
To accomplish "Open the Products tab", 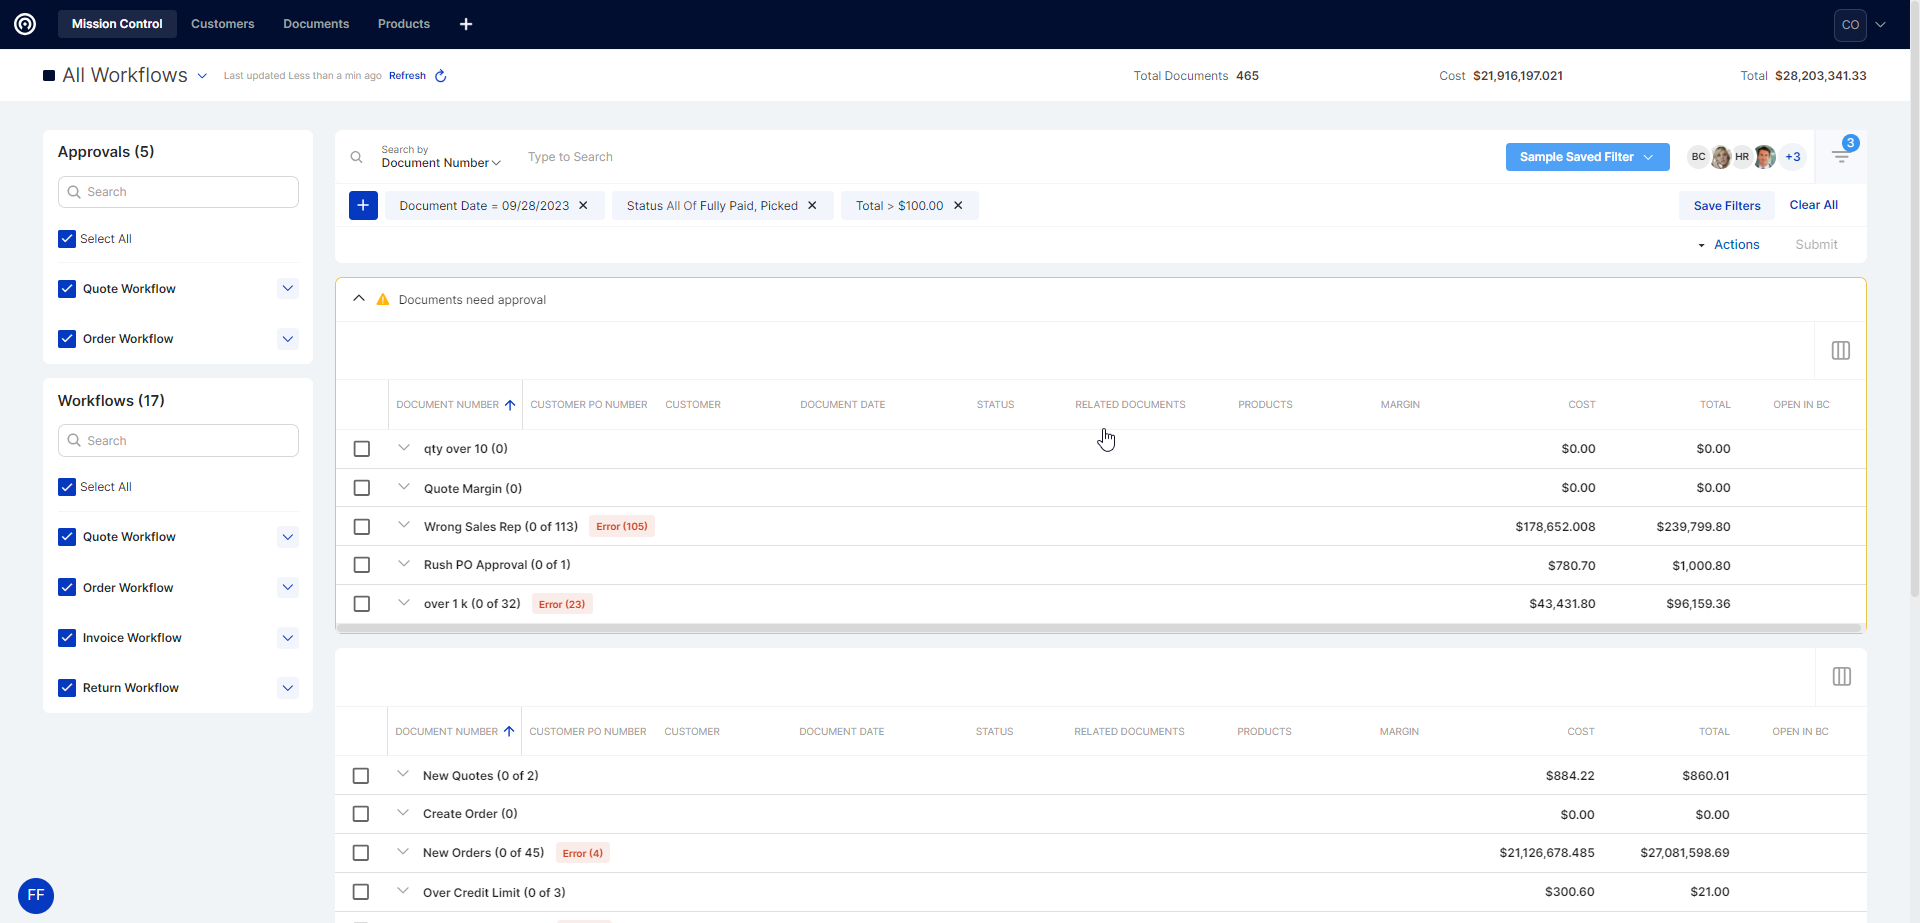I will (x=403, y=24).
